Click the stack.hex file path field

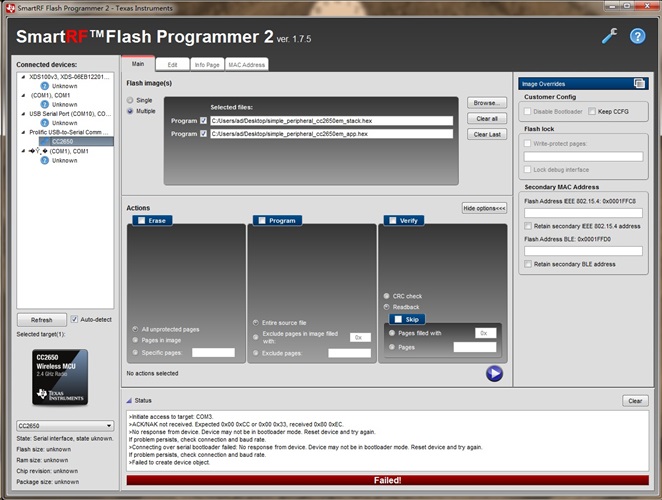pyautogui.click(x=331, y=121)
